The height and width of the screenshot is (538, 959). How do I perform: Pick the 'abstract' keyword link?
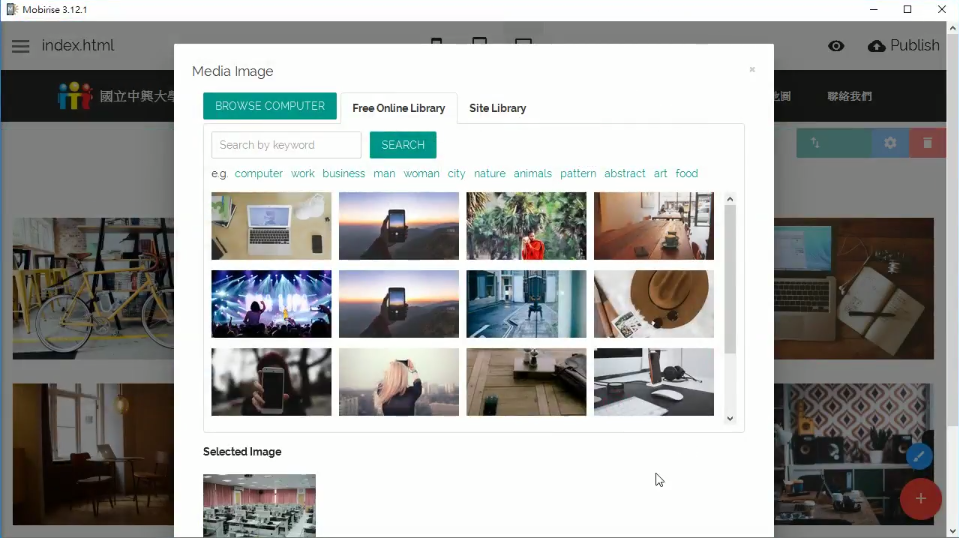624,174
